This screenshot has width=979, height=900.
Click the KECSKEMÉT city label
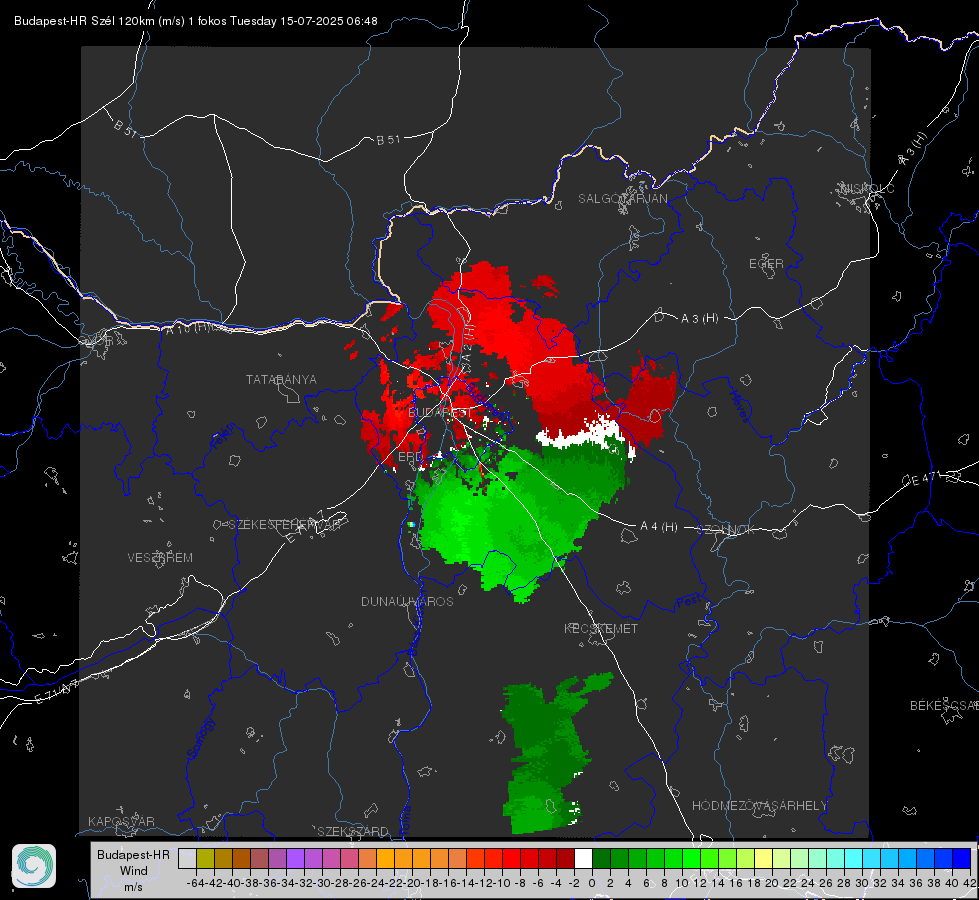tap(601, 629)
